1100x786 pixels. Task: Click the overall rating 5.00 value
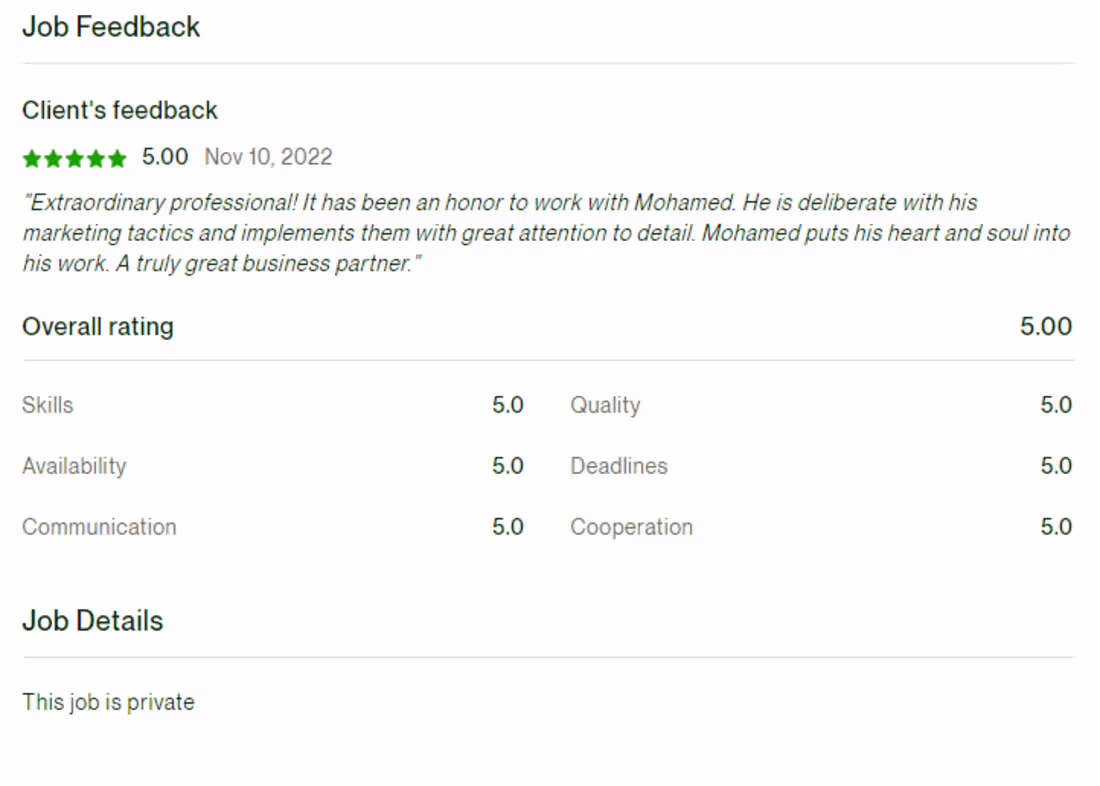coord(1046,327)
